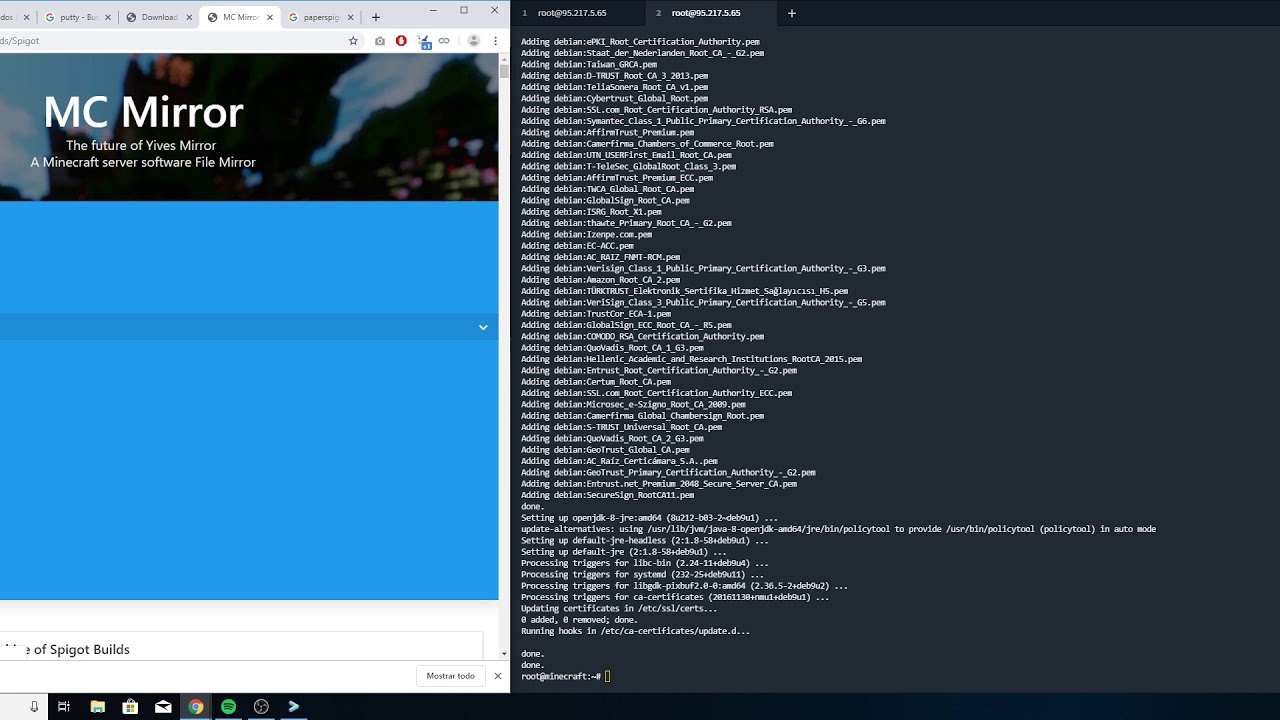
Task: Close the MC Mirror tab
Action: [270, 17]
